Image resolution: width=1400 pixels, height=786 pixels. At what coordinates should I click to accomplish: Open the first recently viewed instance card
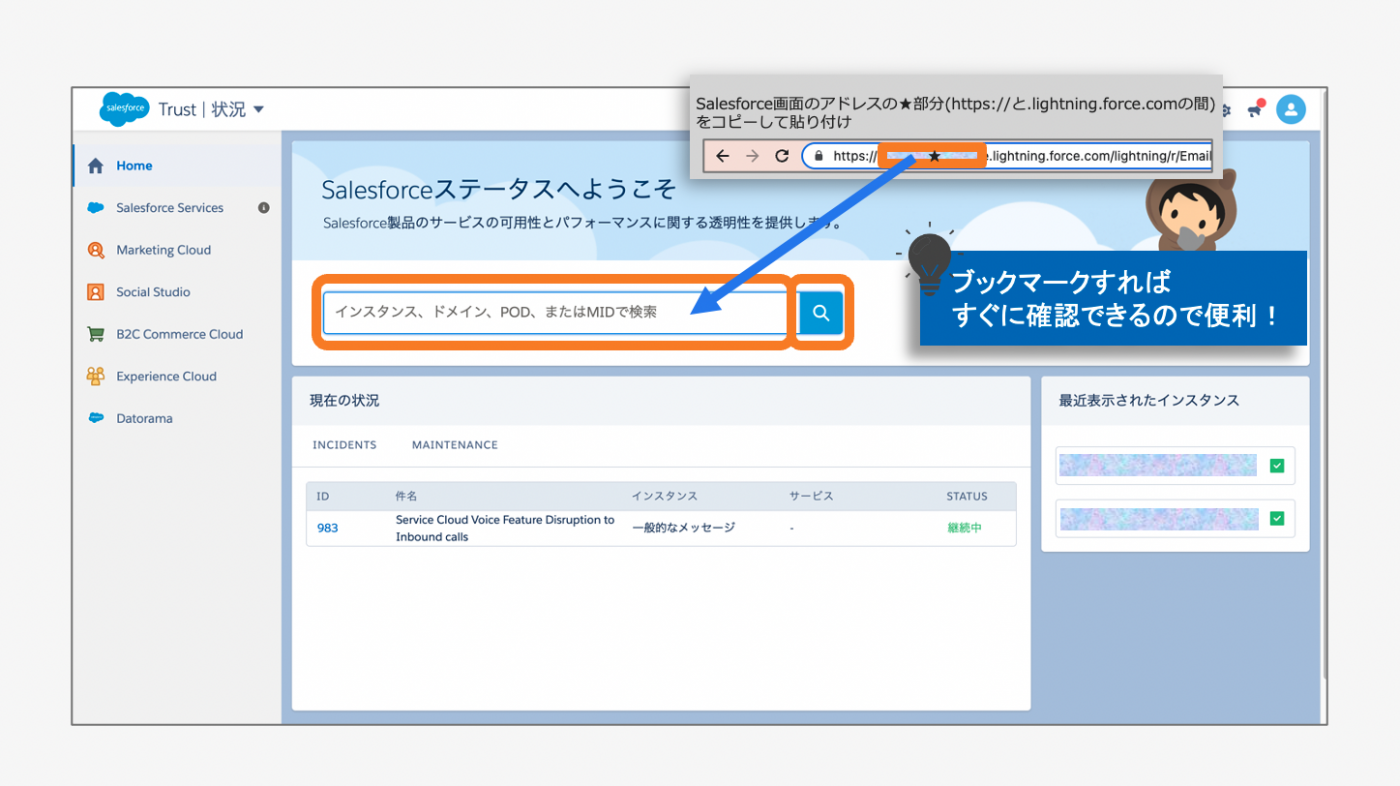tap(1176, 465)
